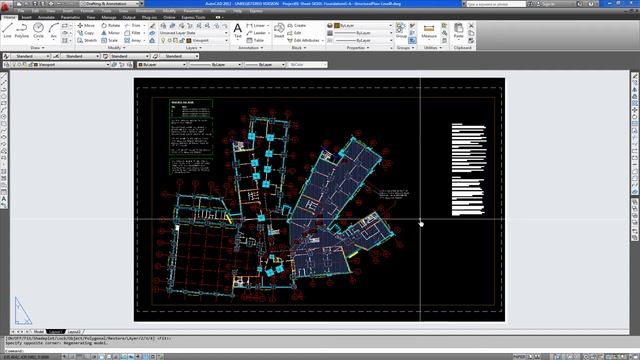Viewport: 640px width, 360px height.
Task: Select the Line drawing tool
Action: (7, 30)
